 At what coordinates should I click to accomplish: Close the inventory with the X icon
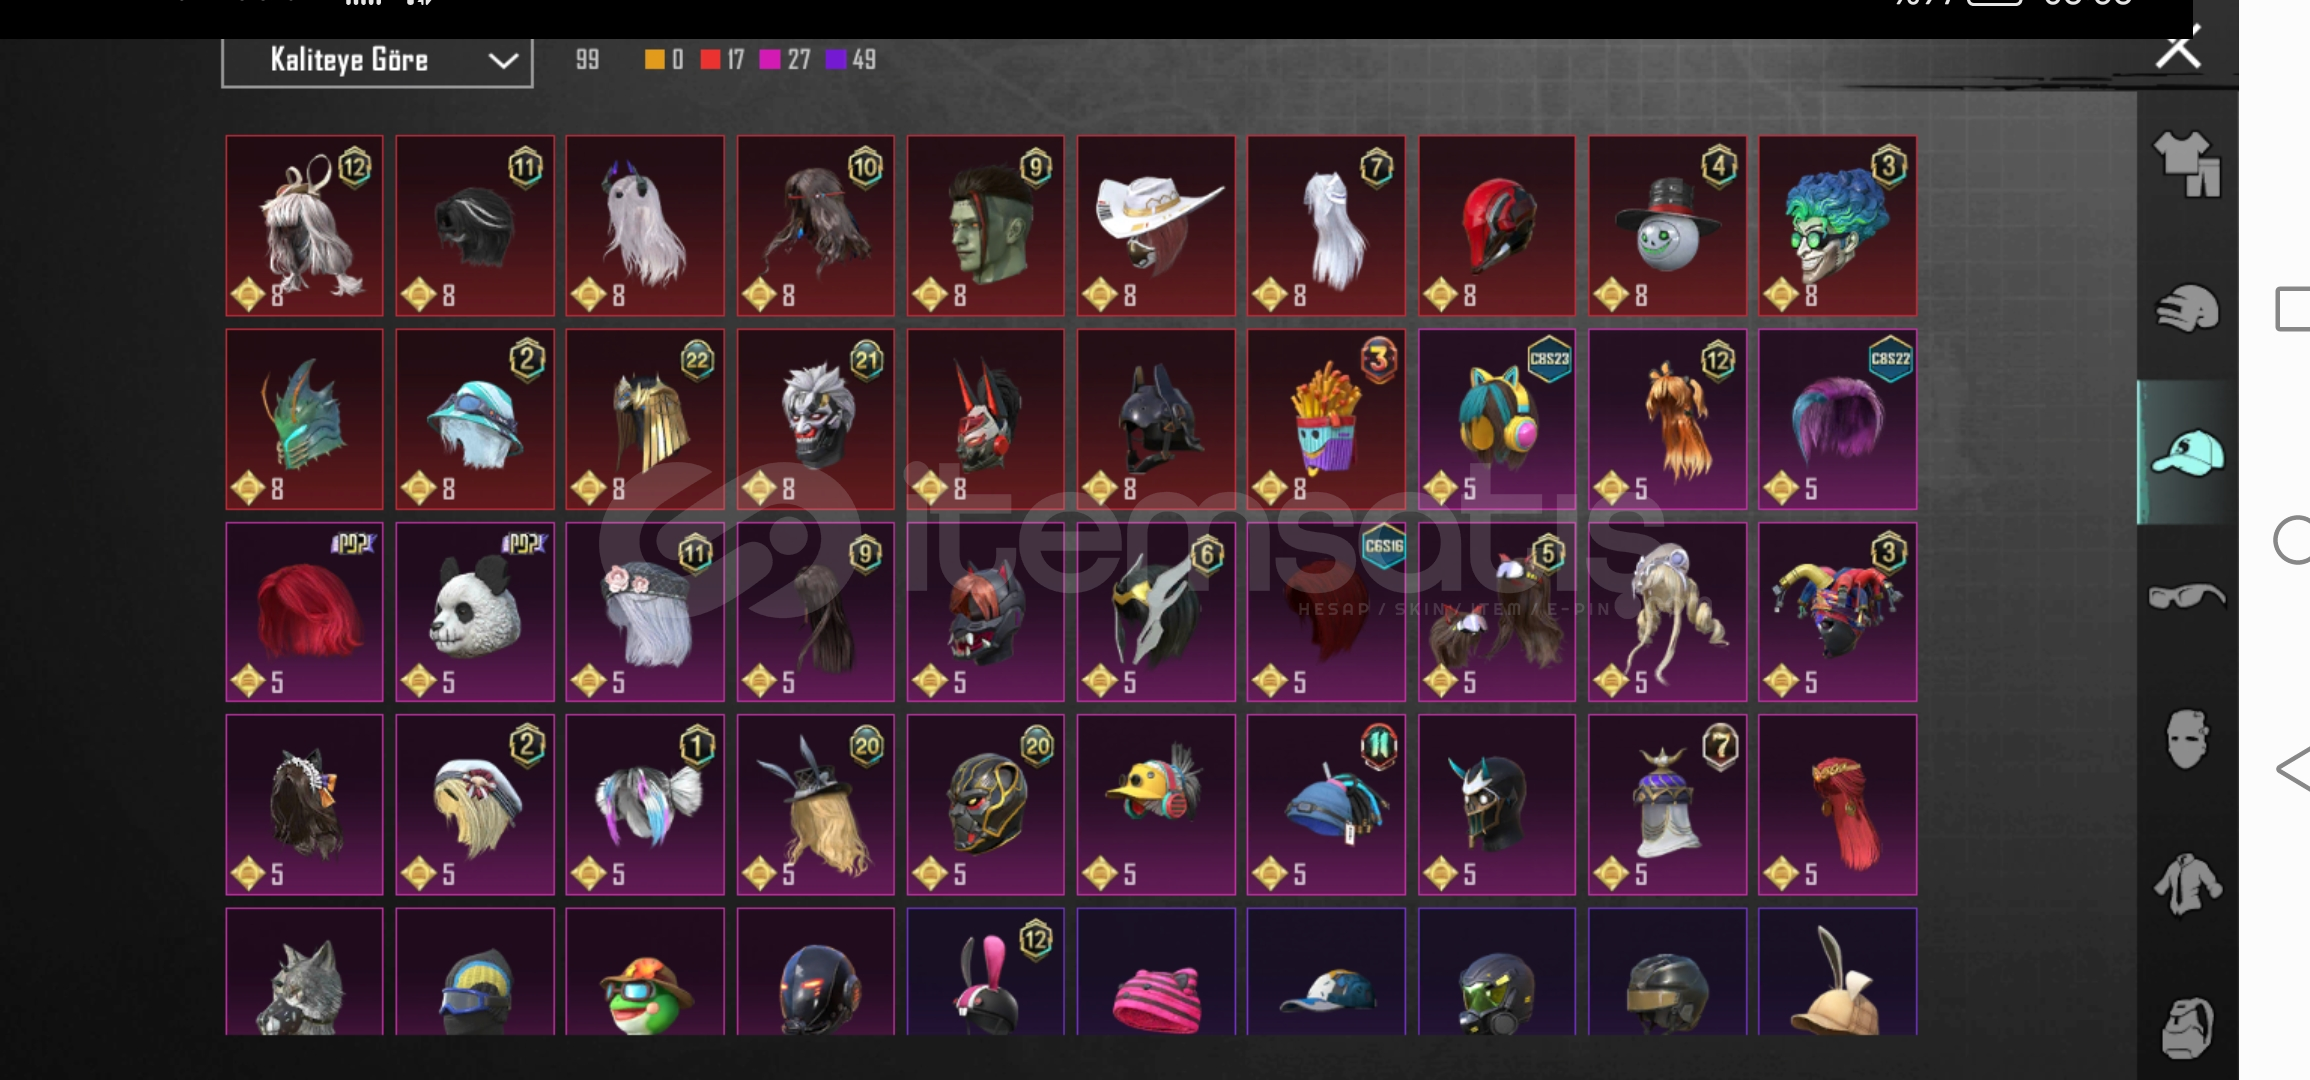(2178, 48)
